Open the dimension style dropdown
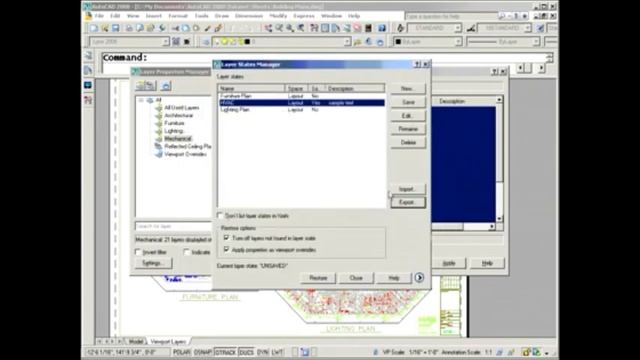Image resolution: width=640 pixels, height=360 pixels. point(528,28)
